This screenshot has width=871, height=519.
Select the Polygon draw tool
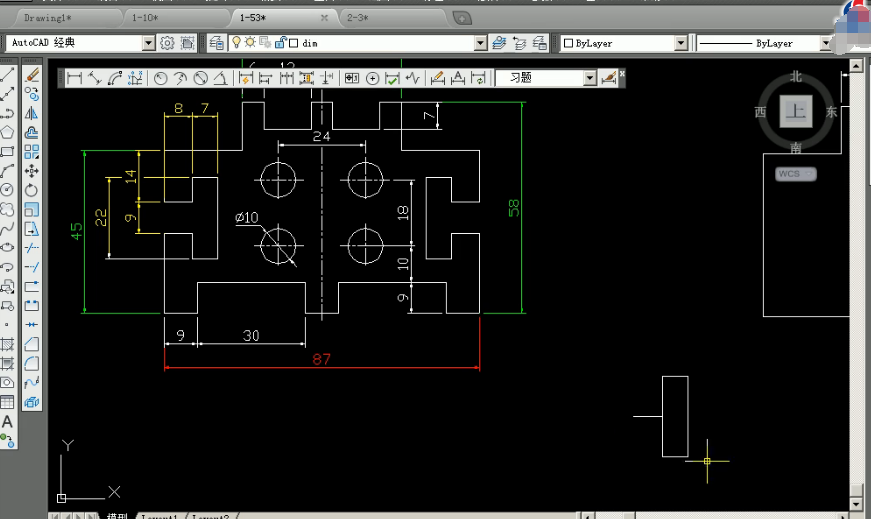7,132
